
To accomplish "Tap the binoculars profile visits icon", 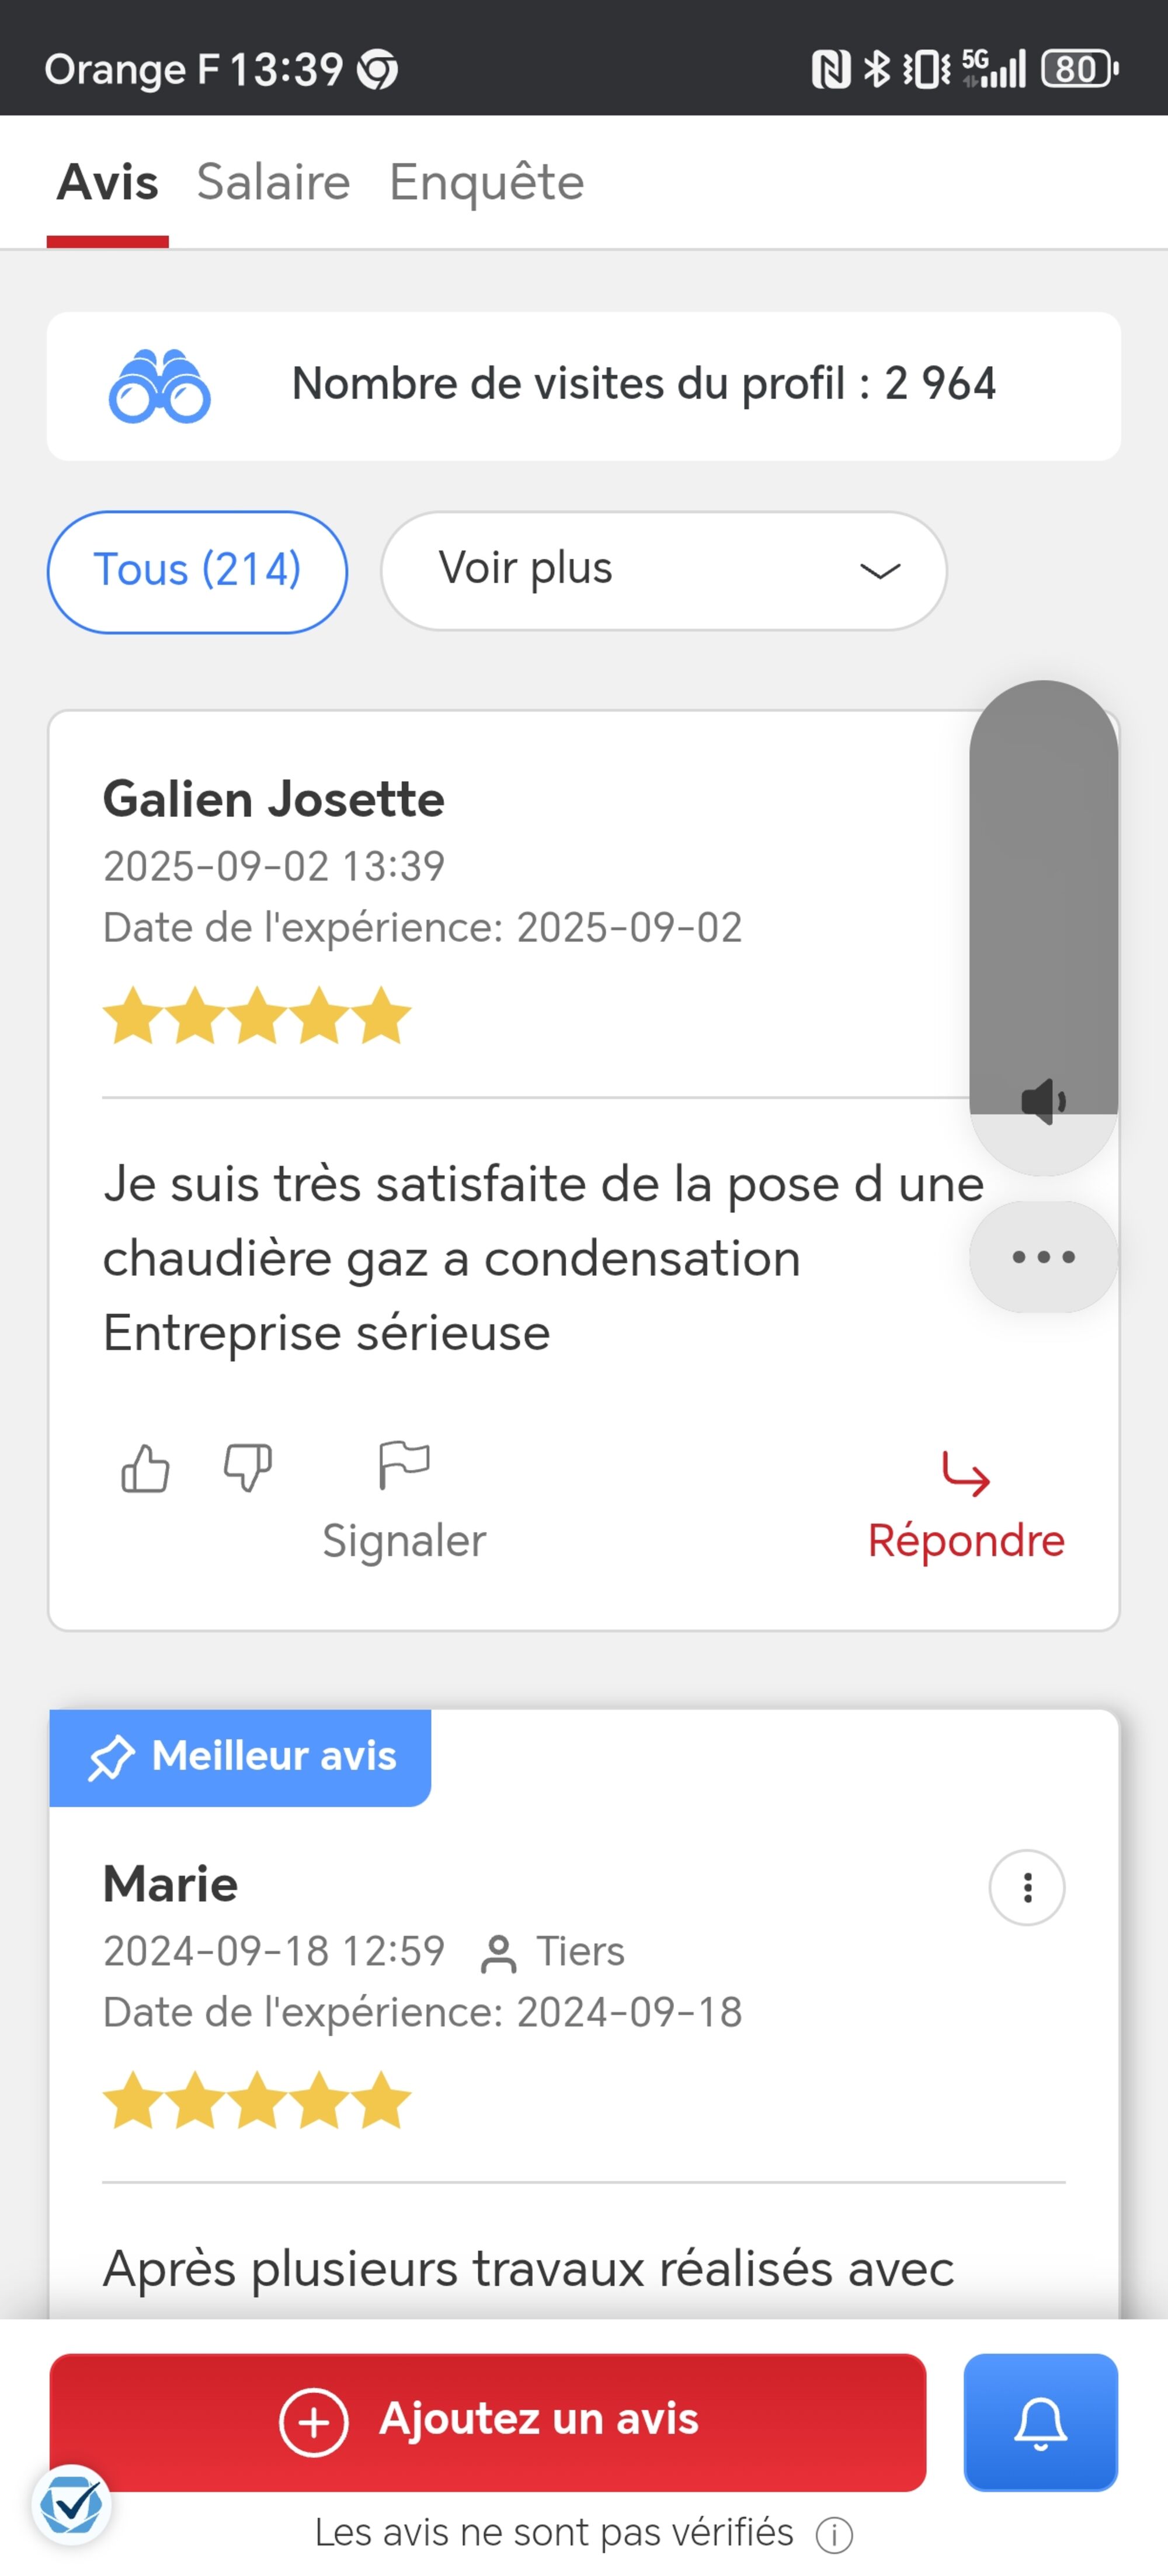I will pyautogui.click(x=160, y=387).
